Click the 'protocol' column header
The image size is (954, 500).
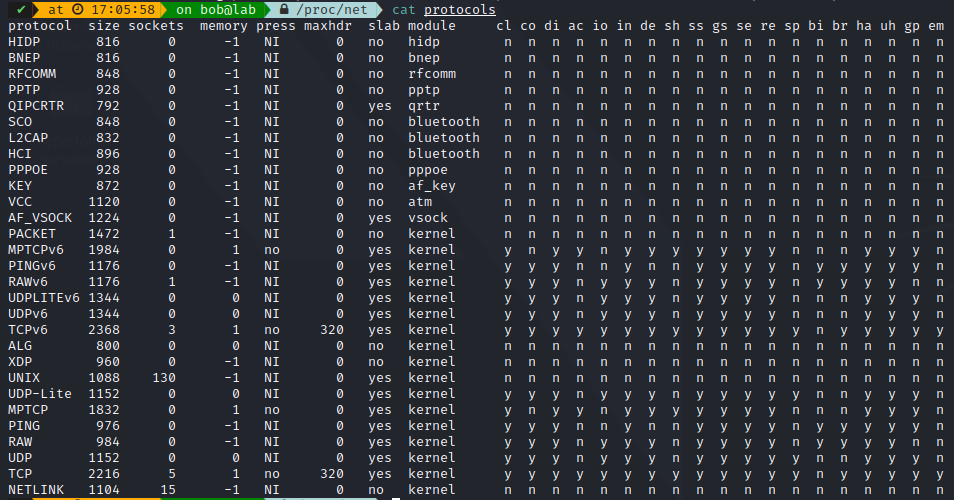click(x=40, y=26)
